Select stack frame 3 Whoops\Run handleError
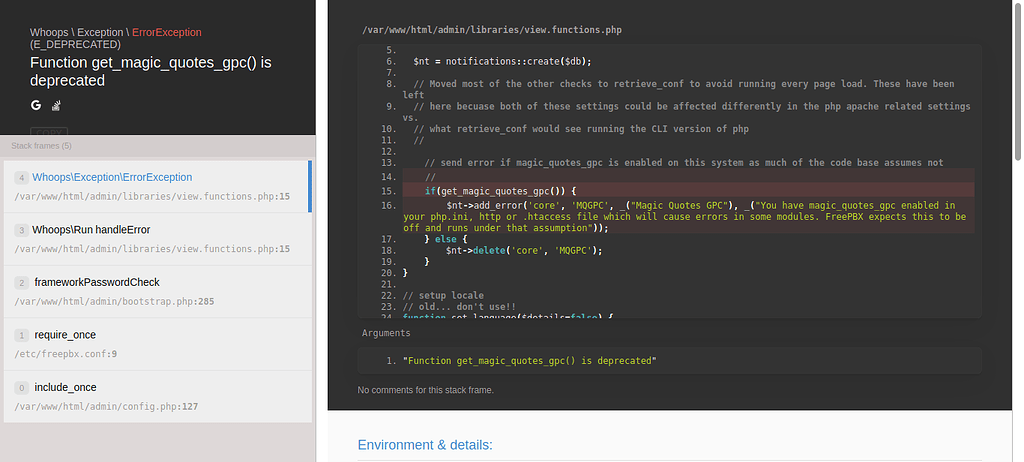The width and height of the screenshot is (1024, 462). [90, 230]
